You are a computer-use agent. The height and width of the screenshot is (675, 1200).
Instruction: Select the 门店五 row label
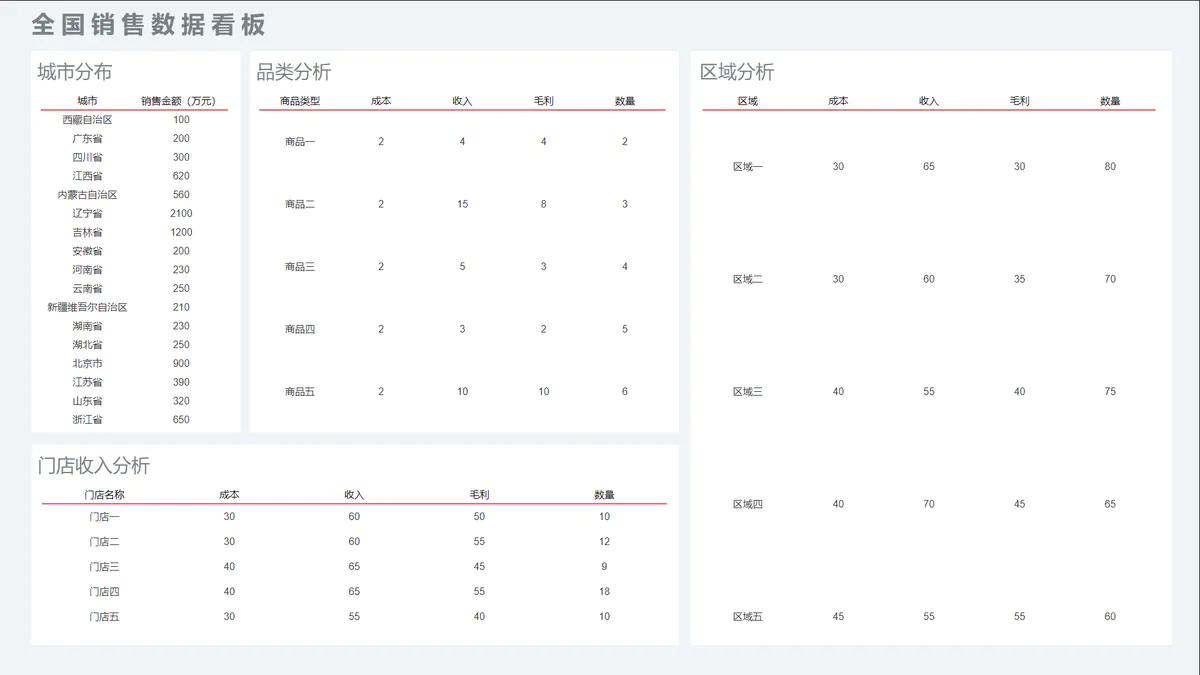[x=104, y=617]
